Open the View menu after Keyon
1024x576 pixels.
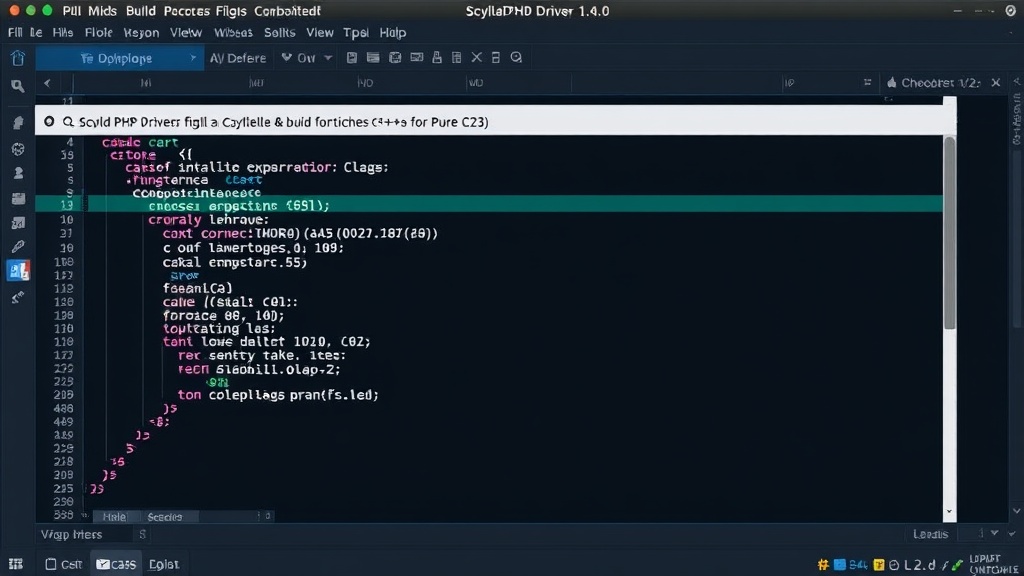(185, 33)
